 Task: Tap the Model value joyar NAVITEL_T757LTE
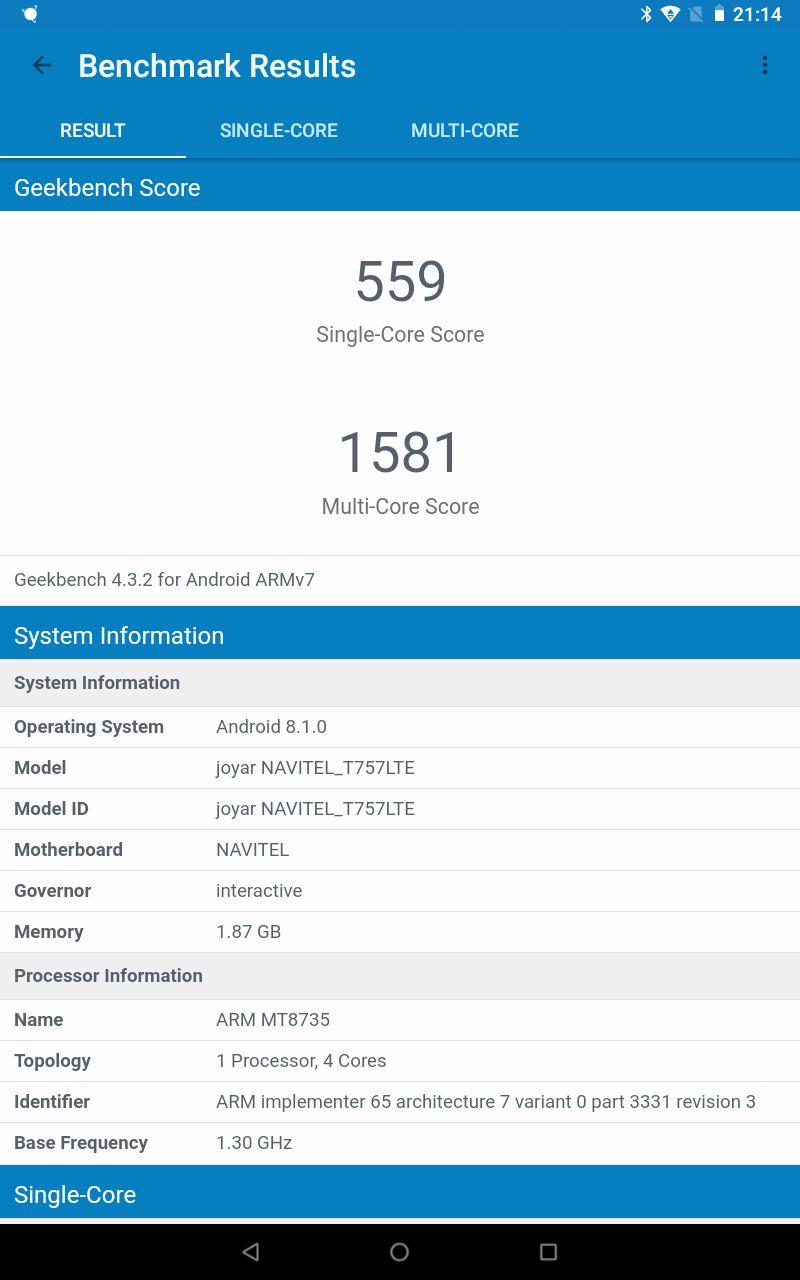tap(315, 768)
